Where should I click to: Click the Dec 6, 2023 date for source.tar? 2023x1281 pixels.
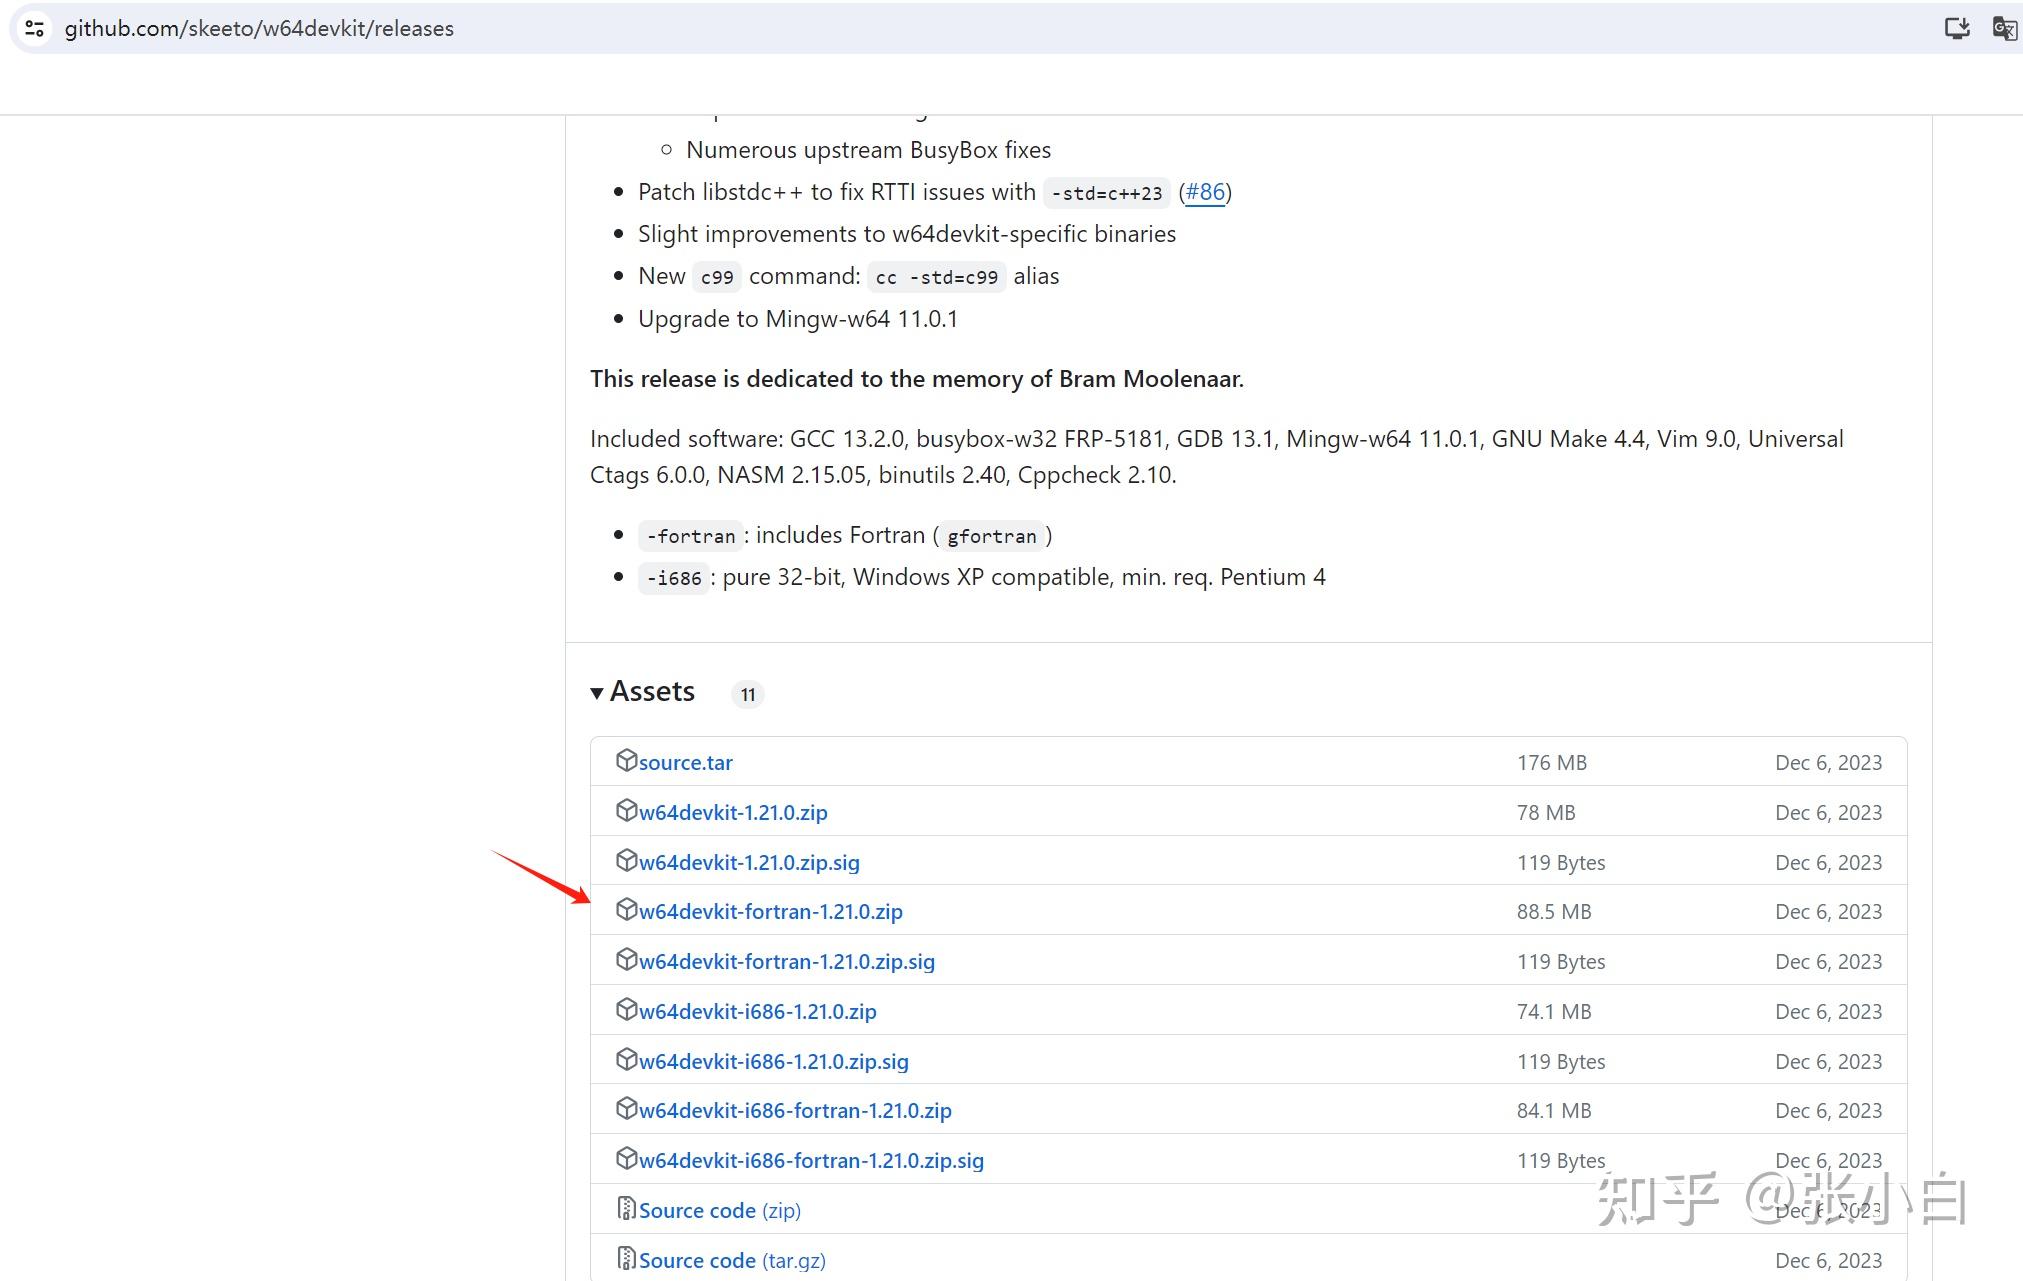click(1829, 763)
